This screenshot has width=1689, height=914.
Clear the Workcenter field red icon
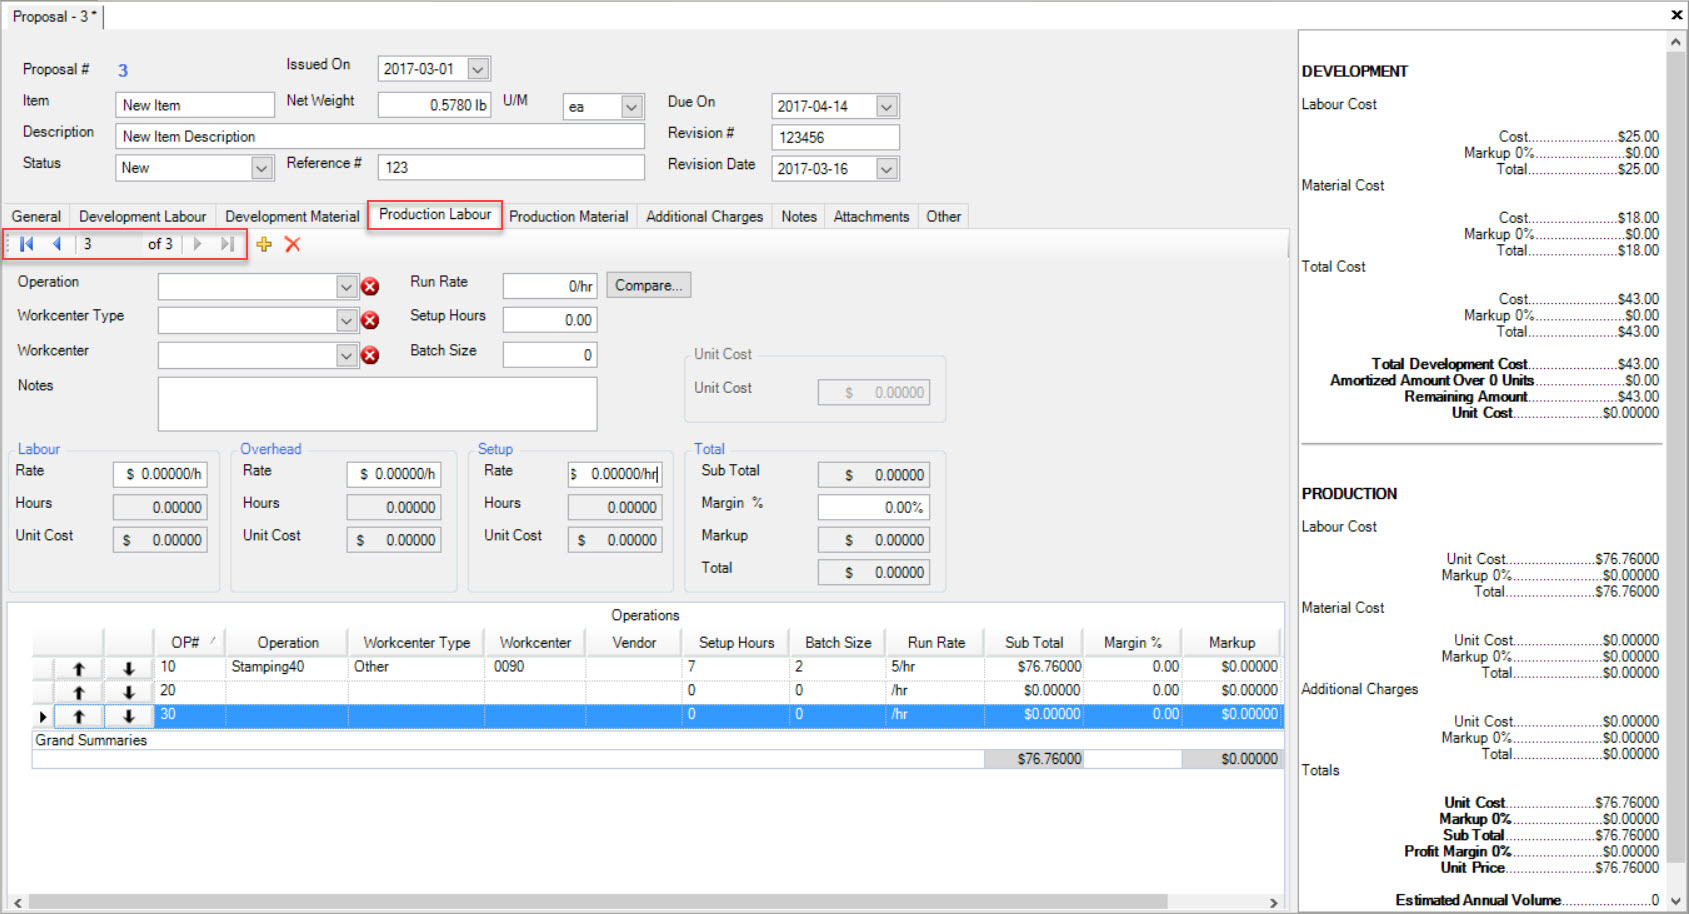(x=370, y=356)
